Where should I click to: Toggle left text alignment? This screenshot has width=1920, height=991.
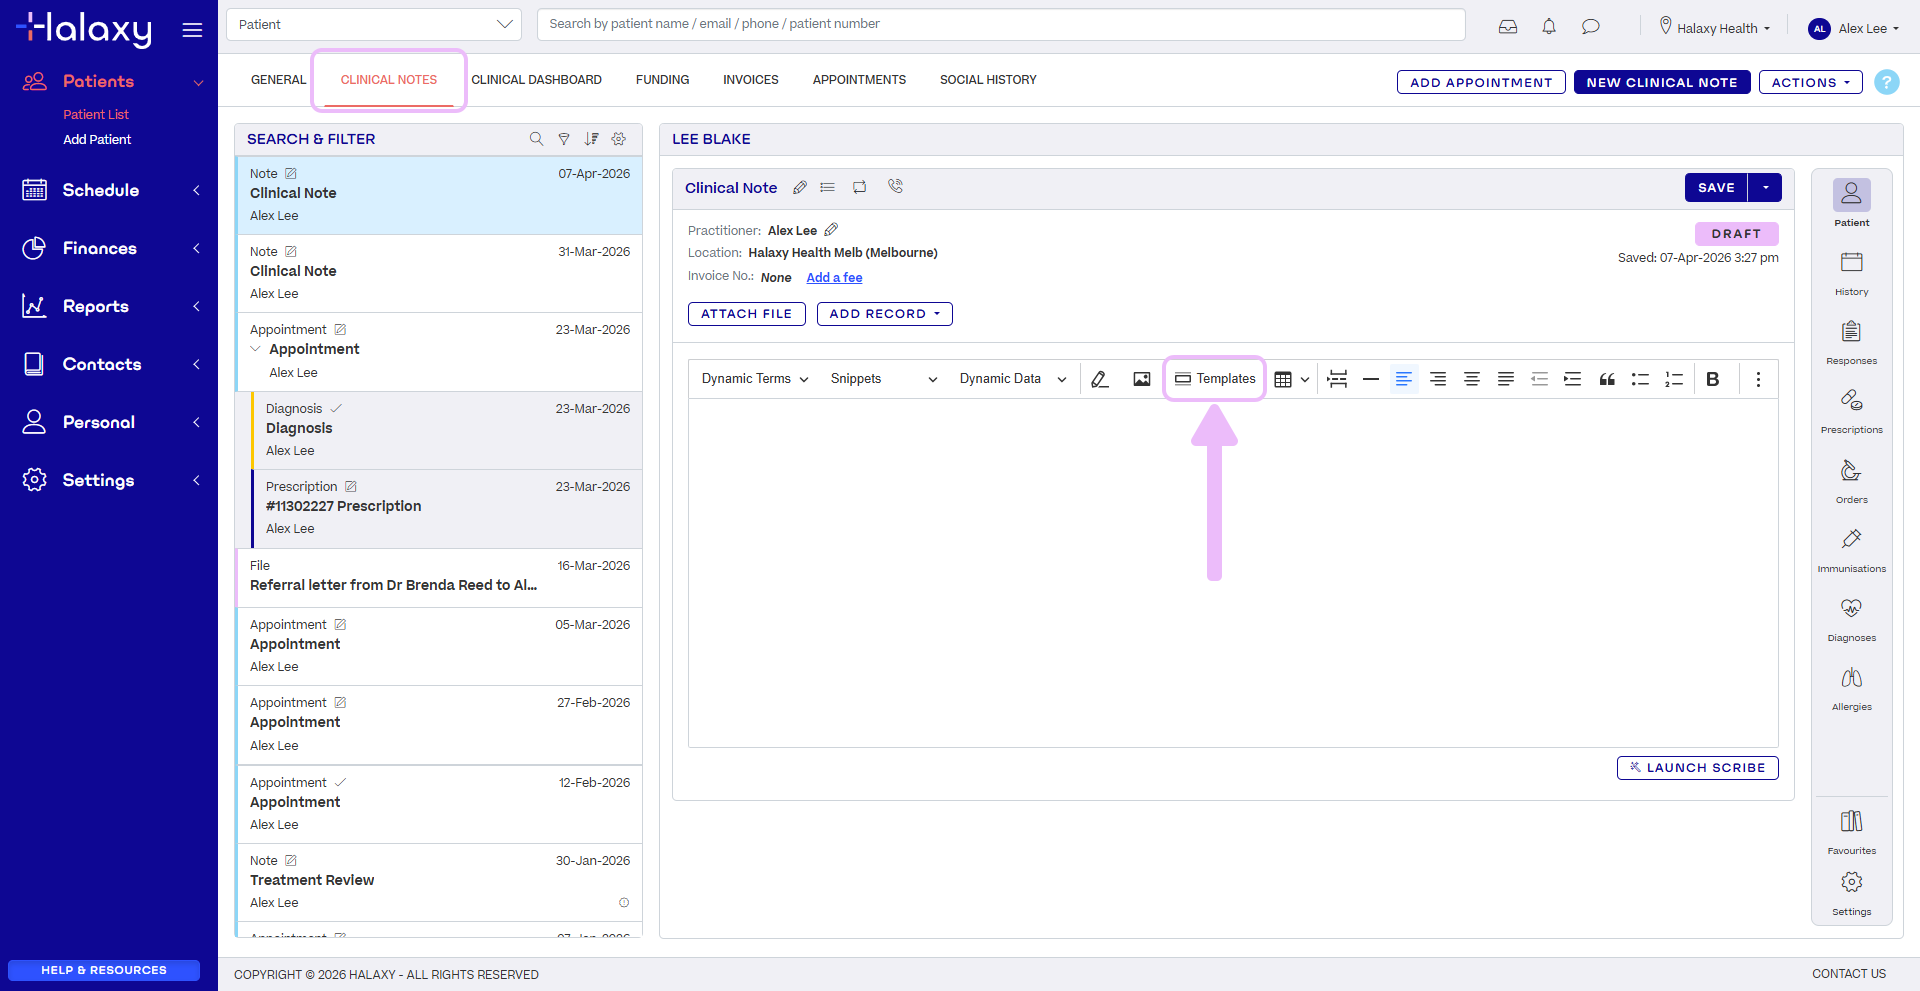tap(1404, 379)
